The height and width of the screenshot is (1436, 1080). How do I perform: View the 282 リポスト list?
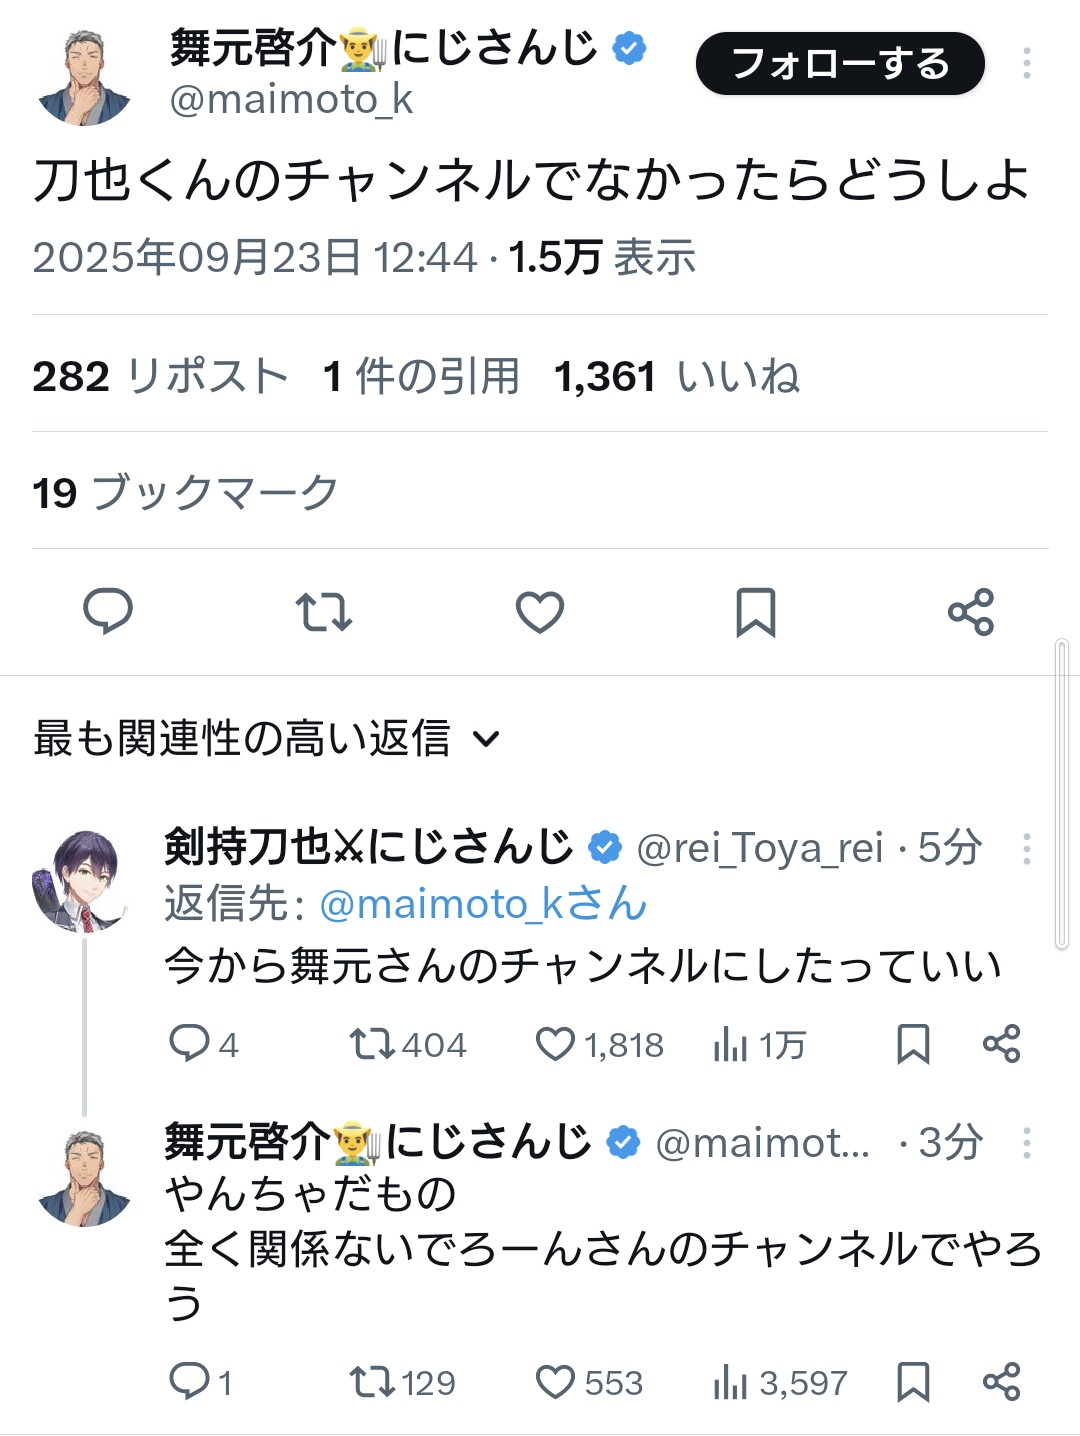point(160,377)
